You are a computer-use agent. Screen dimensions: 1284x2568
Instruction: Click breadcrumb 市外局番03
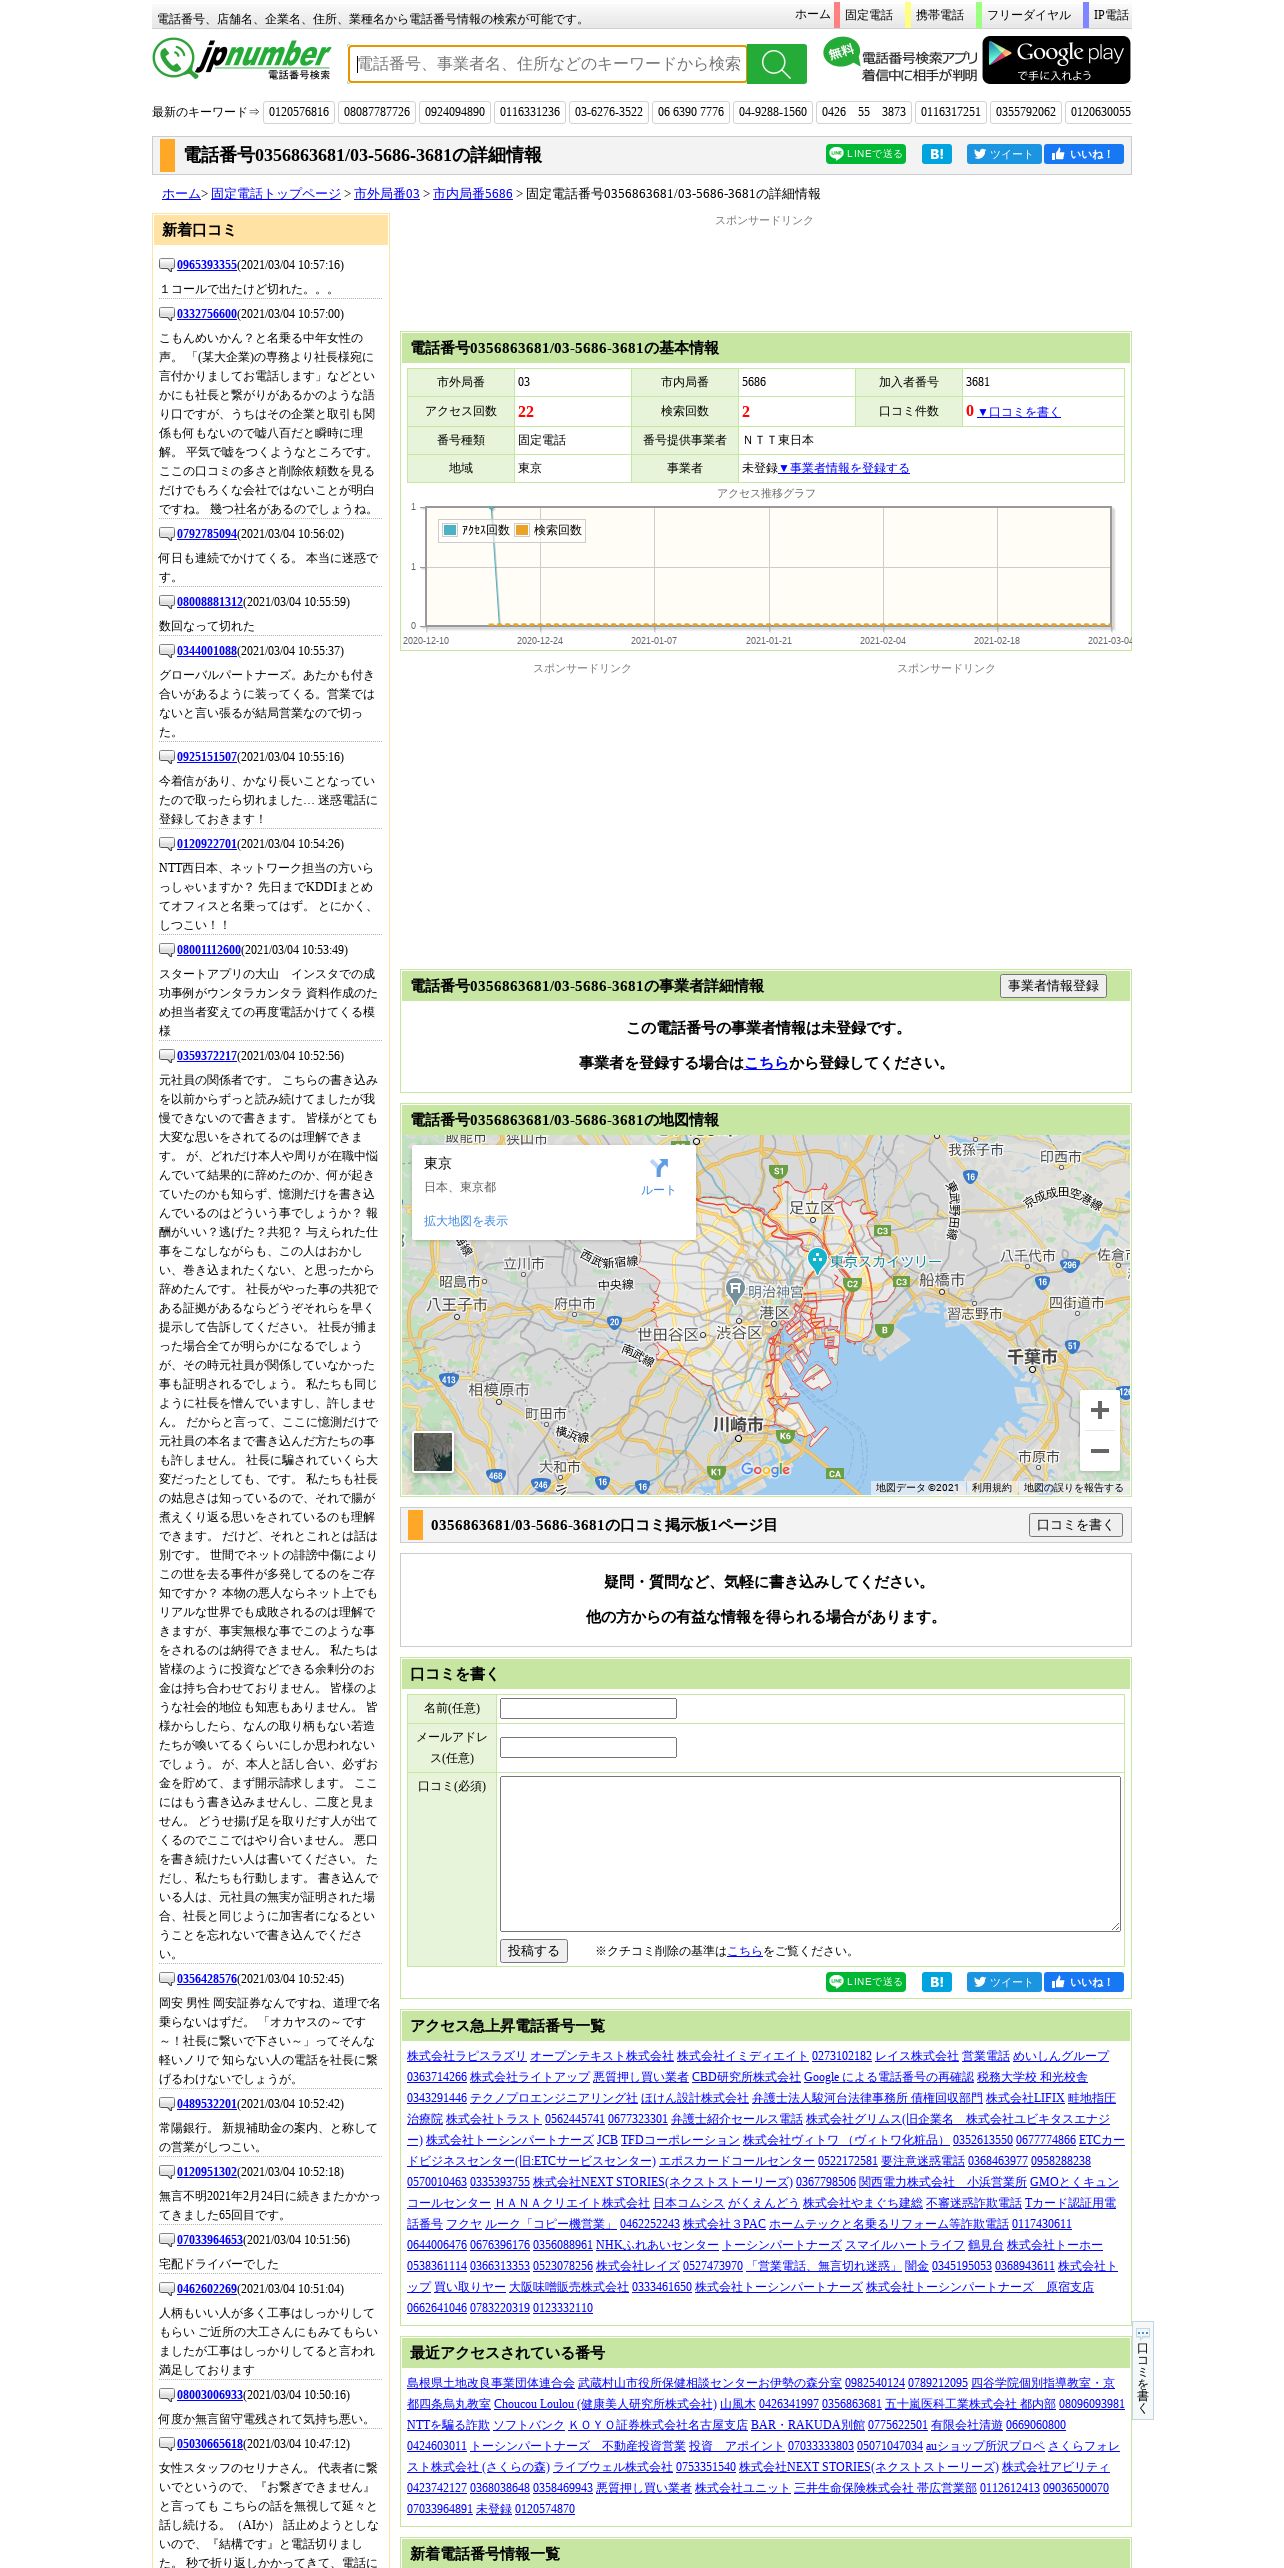click(x=386, y=194)
